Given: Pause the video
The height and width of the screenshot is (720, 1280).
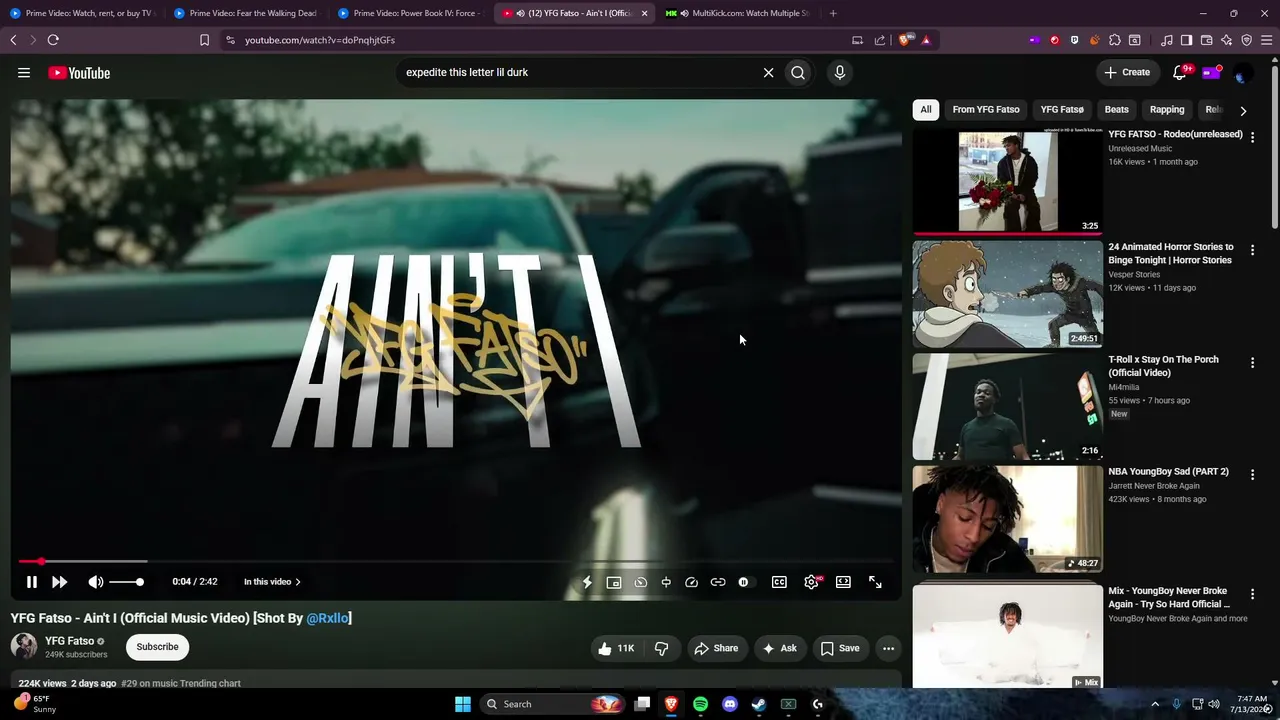Looking at the screenshot, I should point(32,582).
